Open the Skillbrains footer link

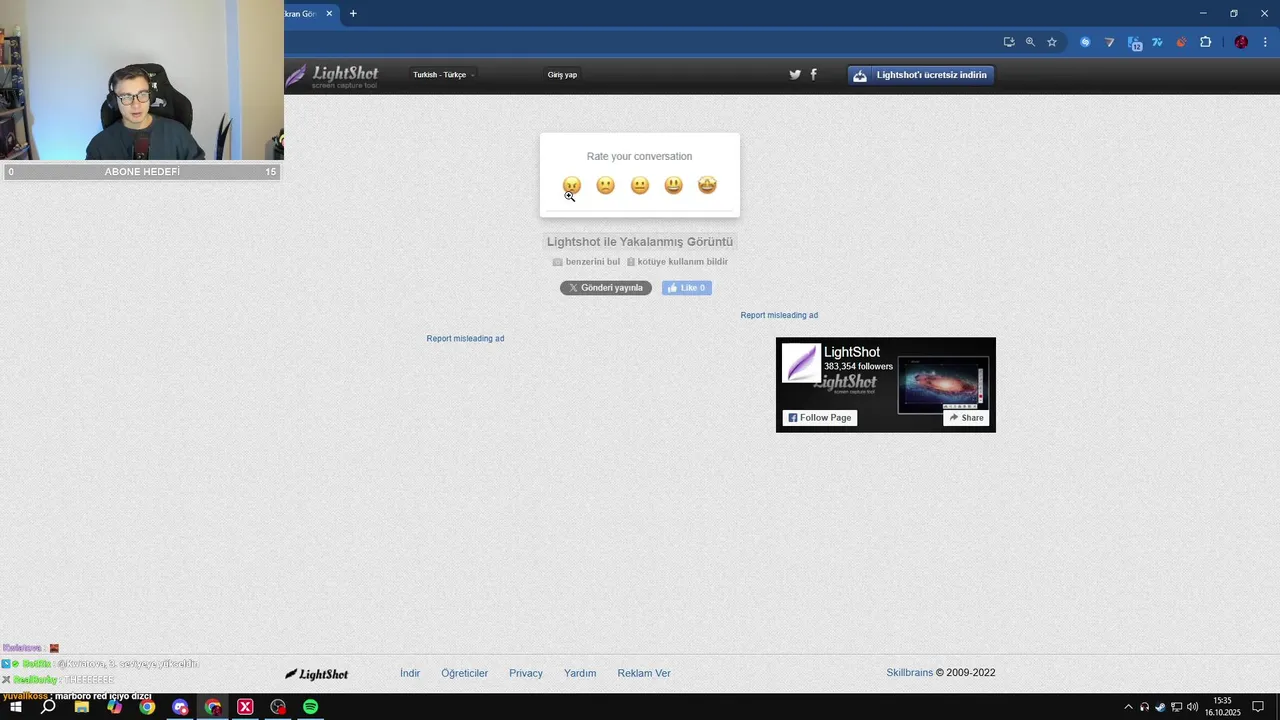click(x=909, y=673)
